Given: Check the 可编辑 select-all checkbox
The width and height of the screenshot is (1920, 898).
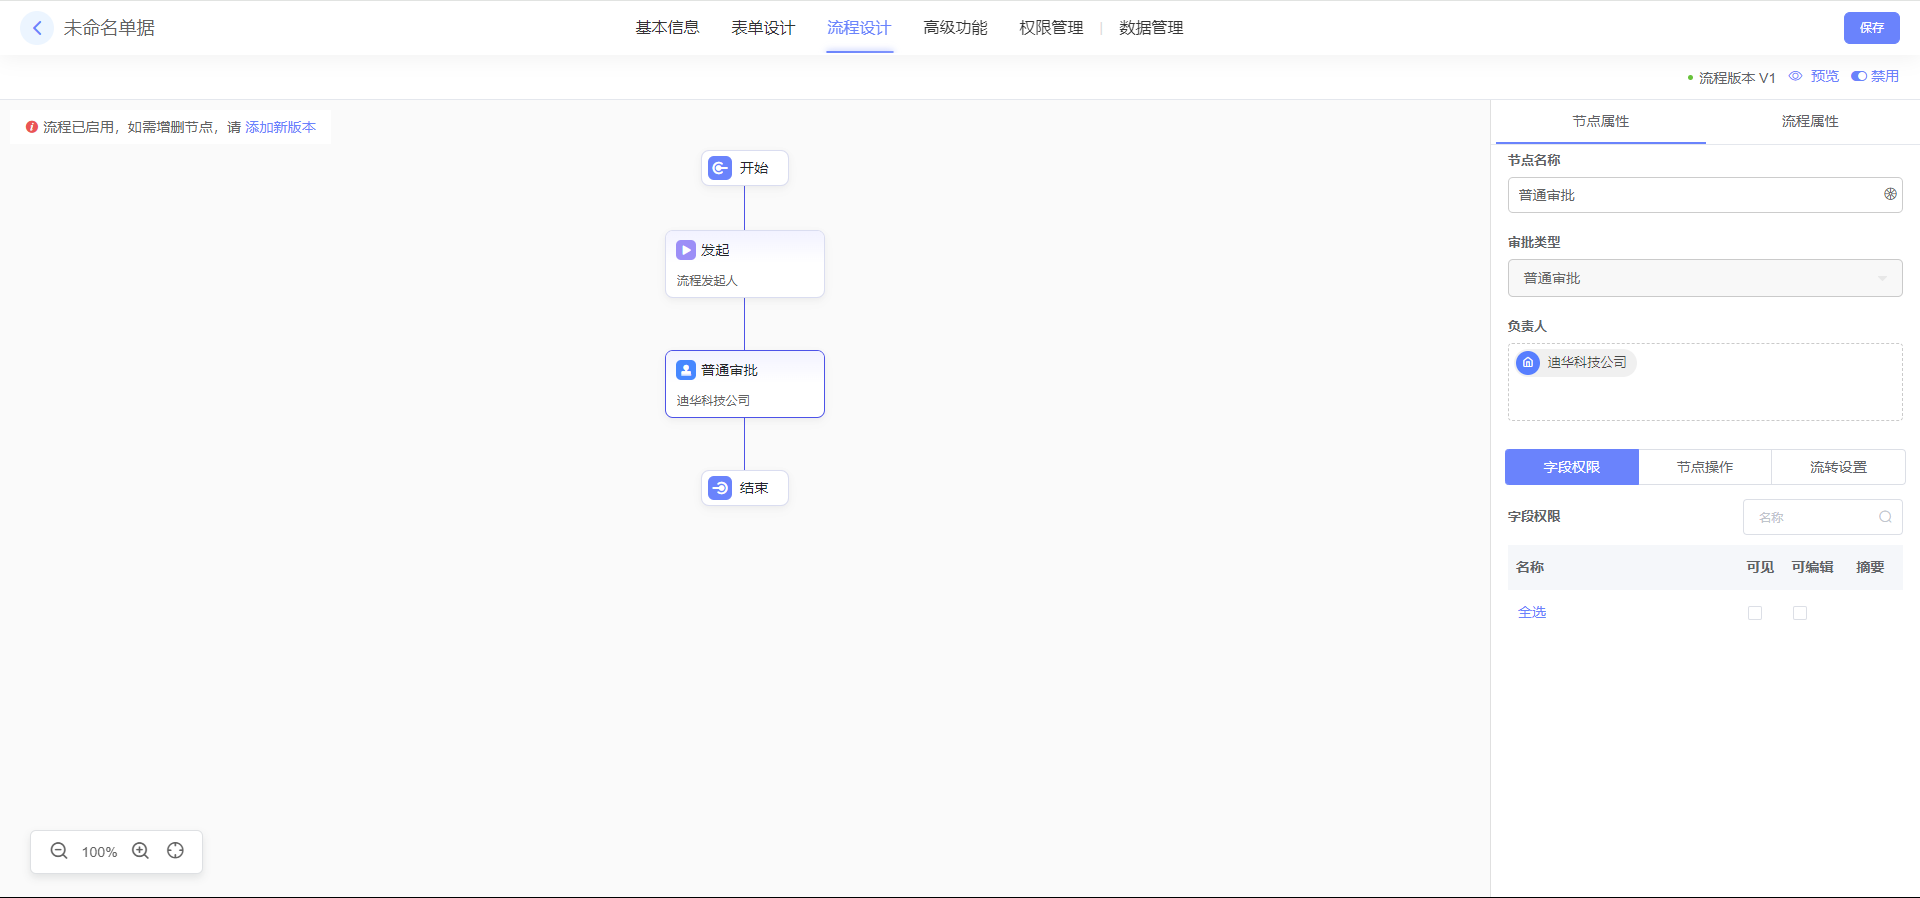Looking at the screenshot, I should [1800, 613].
